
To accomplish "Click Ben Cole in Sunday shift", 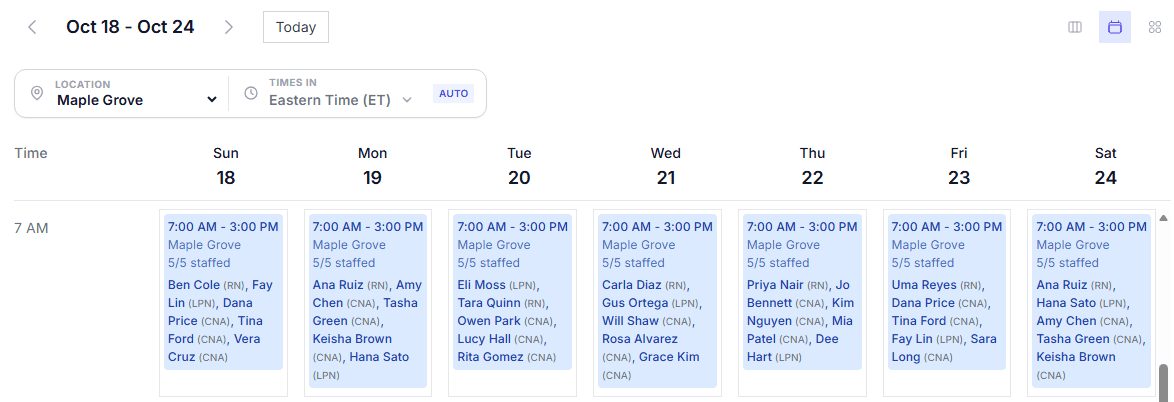I will [x=194, y=284].
